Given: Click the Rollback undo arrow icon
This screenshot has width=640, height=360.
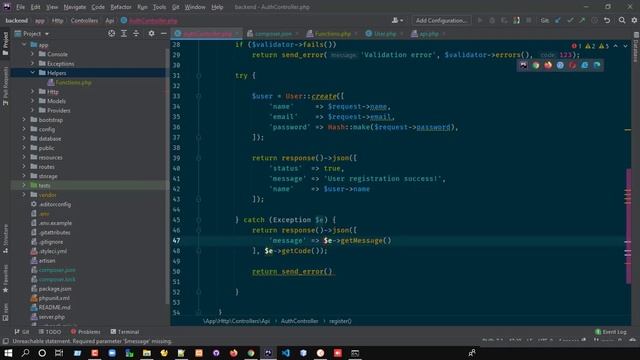Looking at the screenshot, I should click(607, 20).
